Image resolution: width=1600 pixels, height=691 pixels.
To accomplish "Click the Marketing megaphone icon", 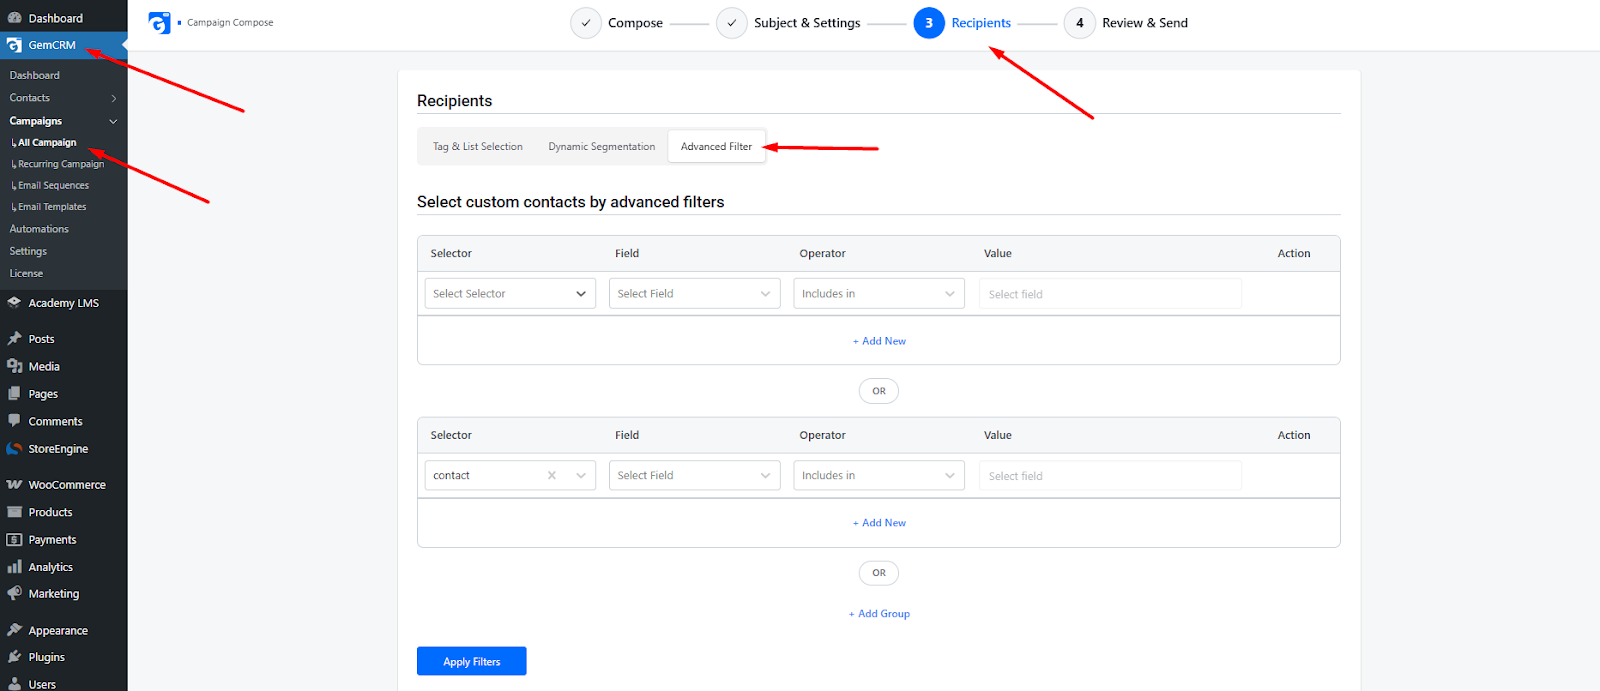I will coord(14,593).
